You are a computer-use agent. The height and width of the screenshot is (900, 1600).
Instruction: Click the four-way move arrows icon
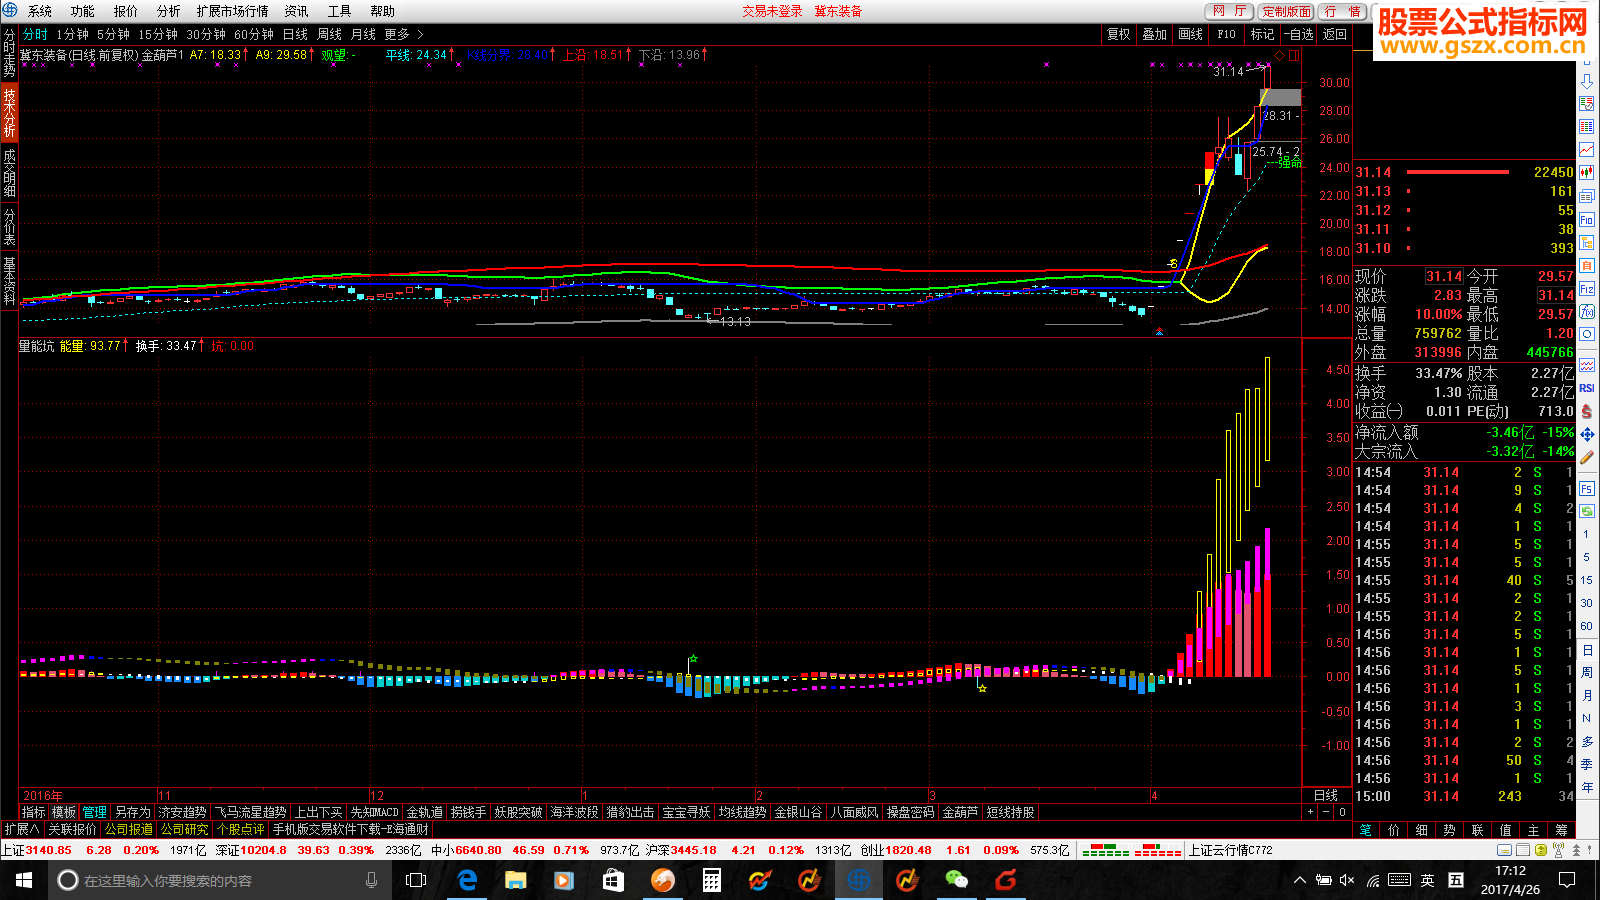1586,434
